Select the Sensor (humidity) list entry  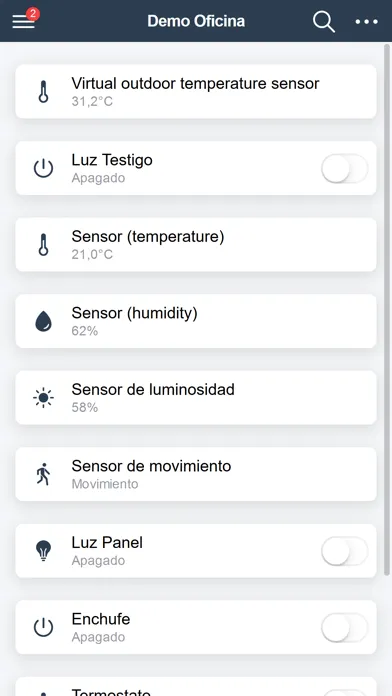pyautogui.click(x=196, y=321)
